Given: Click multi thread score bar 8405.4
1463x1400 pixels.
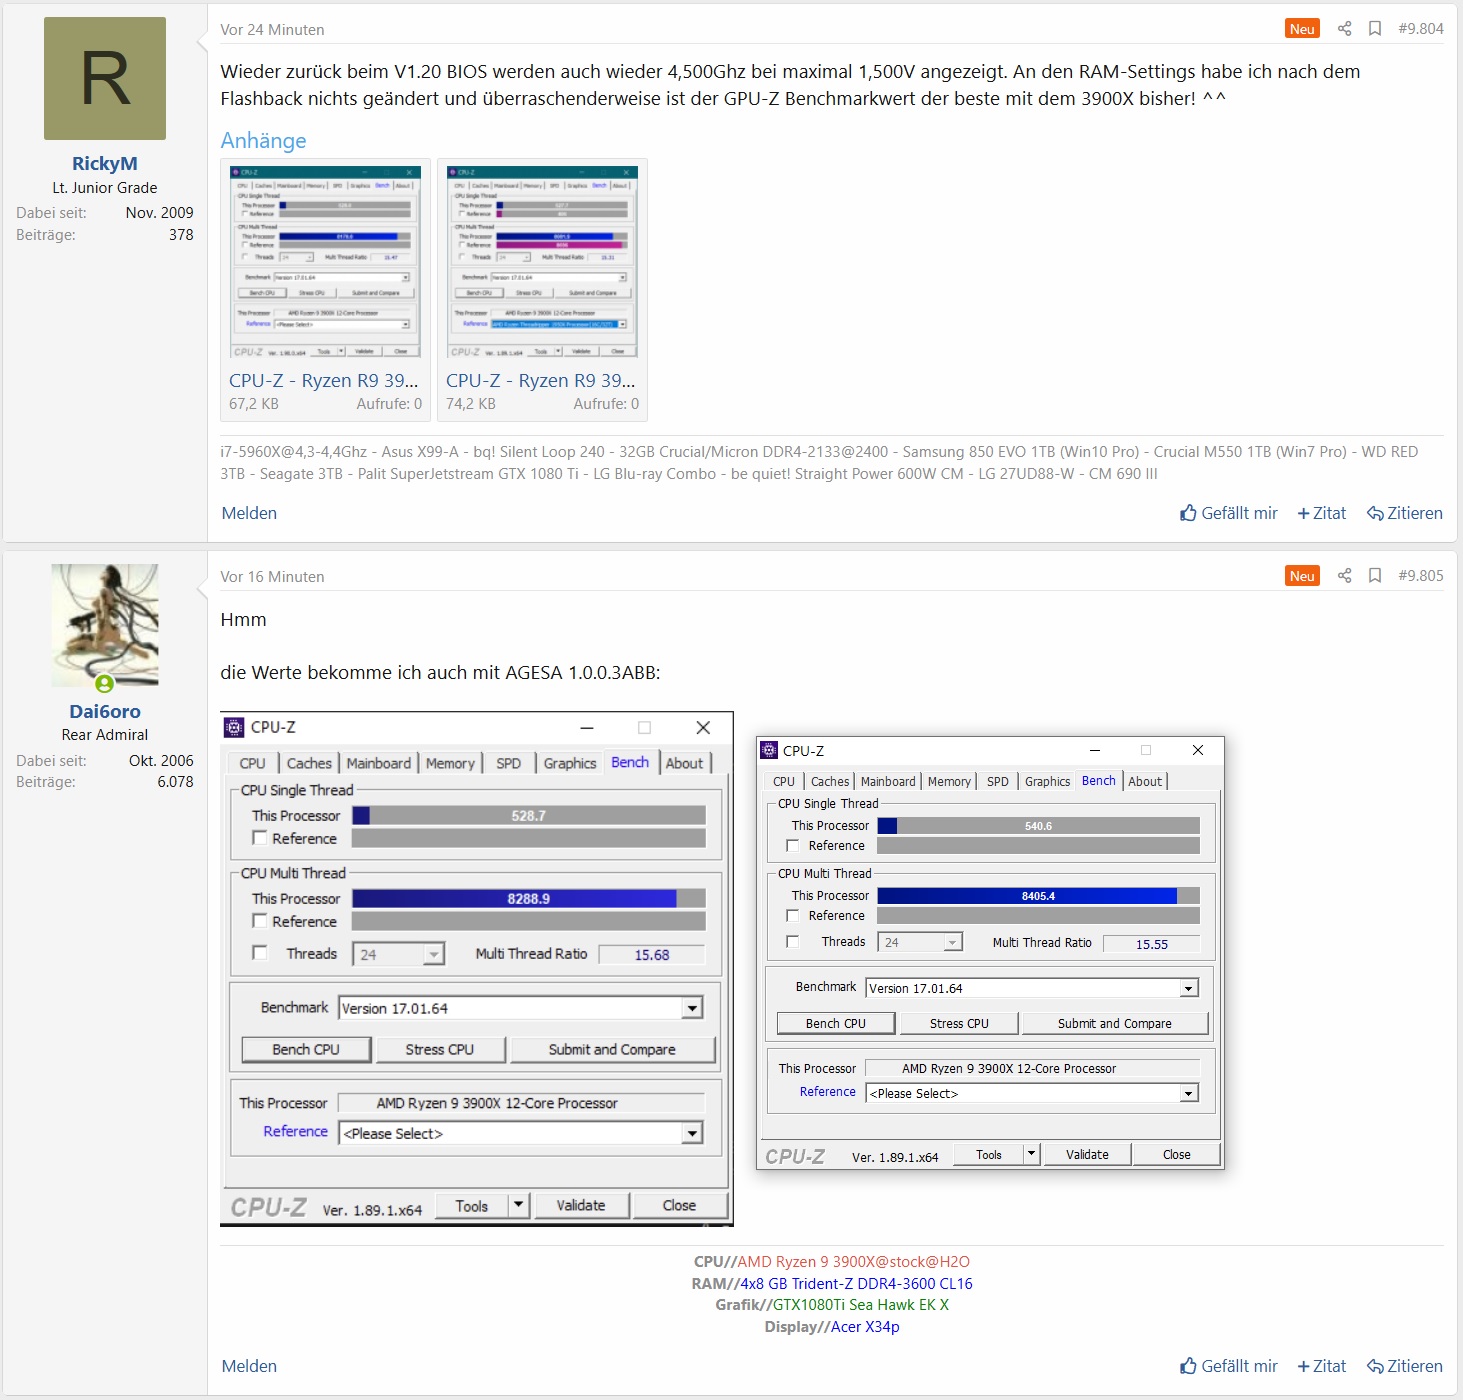Looking at the screenshot, I should (1038, 896).
